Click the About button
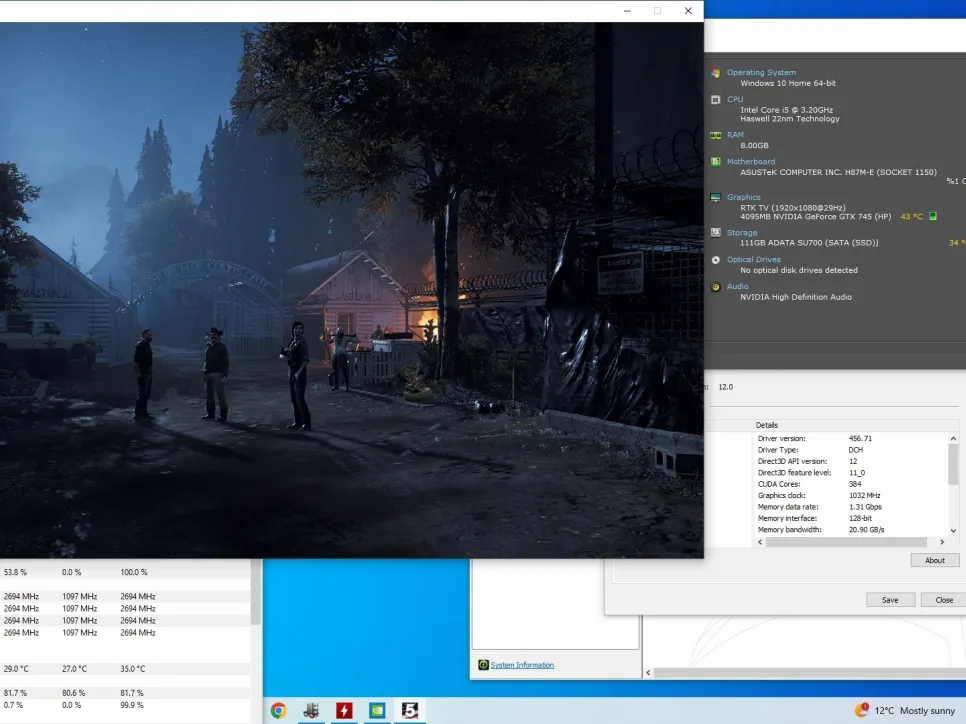This screenshot has height=724, width=966. point(935,560)
